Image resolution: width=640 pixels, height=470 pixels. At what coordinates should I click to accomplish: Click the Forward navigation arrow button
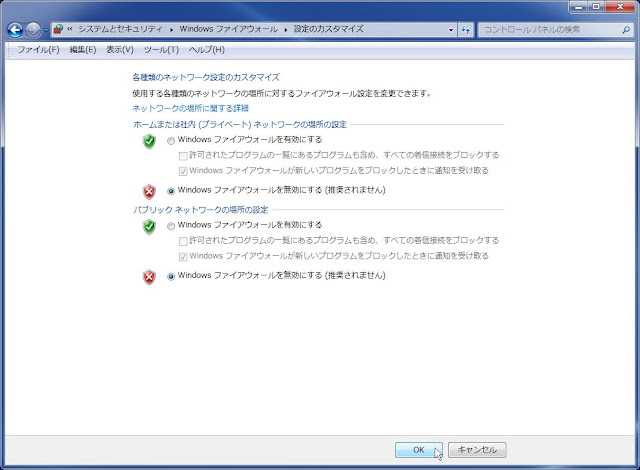[33, 30]
